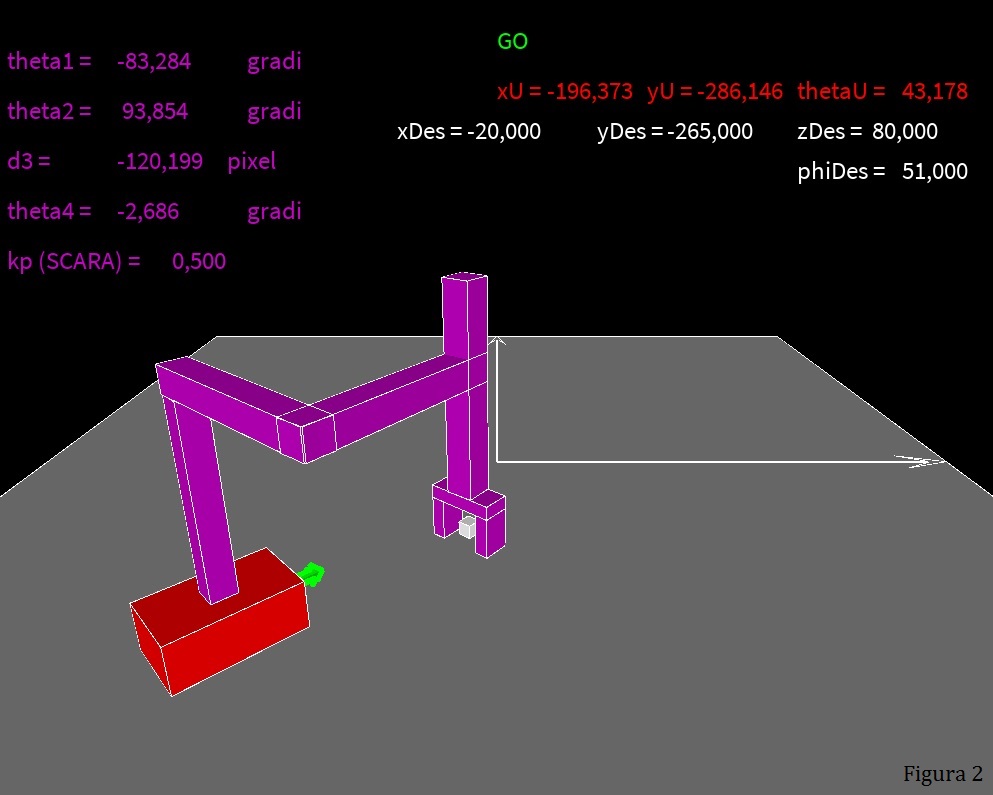This screenshot has width=993, height=795.
Task: Click the kp (SCARA) gain value 0,500
Action: pyautogui.click(x=199, y=262)
